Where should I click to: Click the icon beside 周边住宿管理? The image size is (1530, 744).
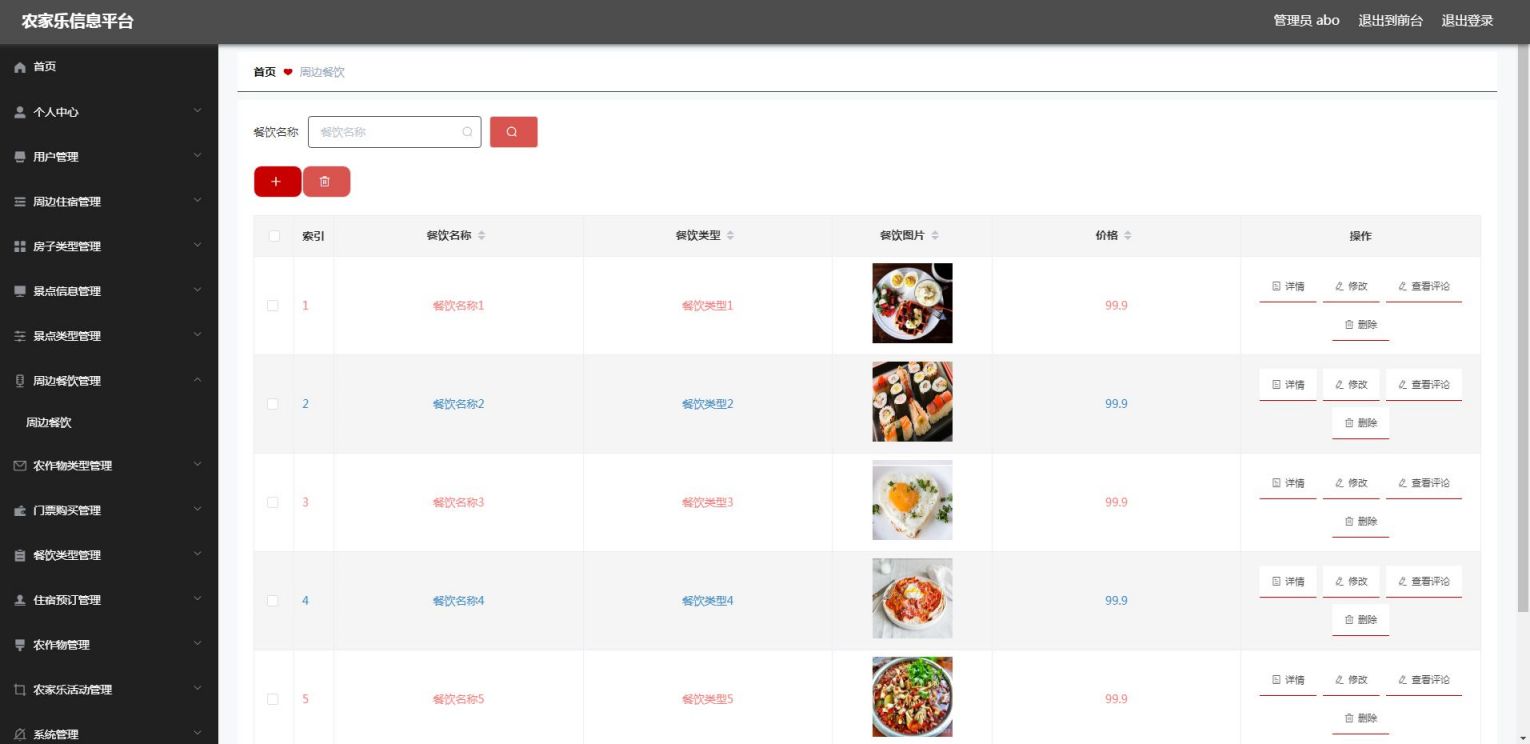point(20,202)
